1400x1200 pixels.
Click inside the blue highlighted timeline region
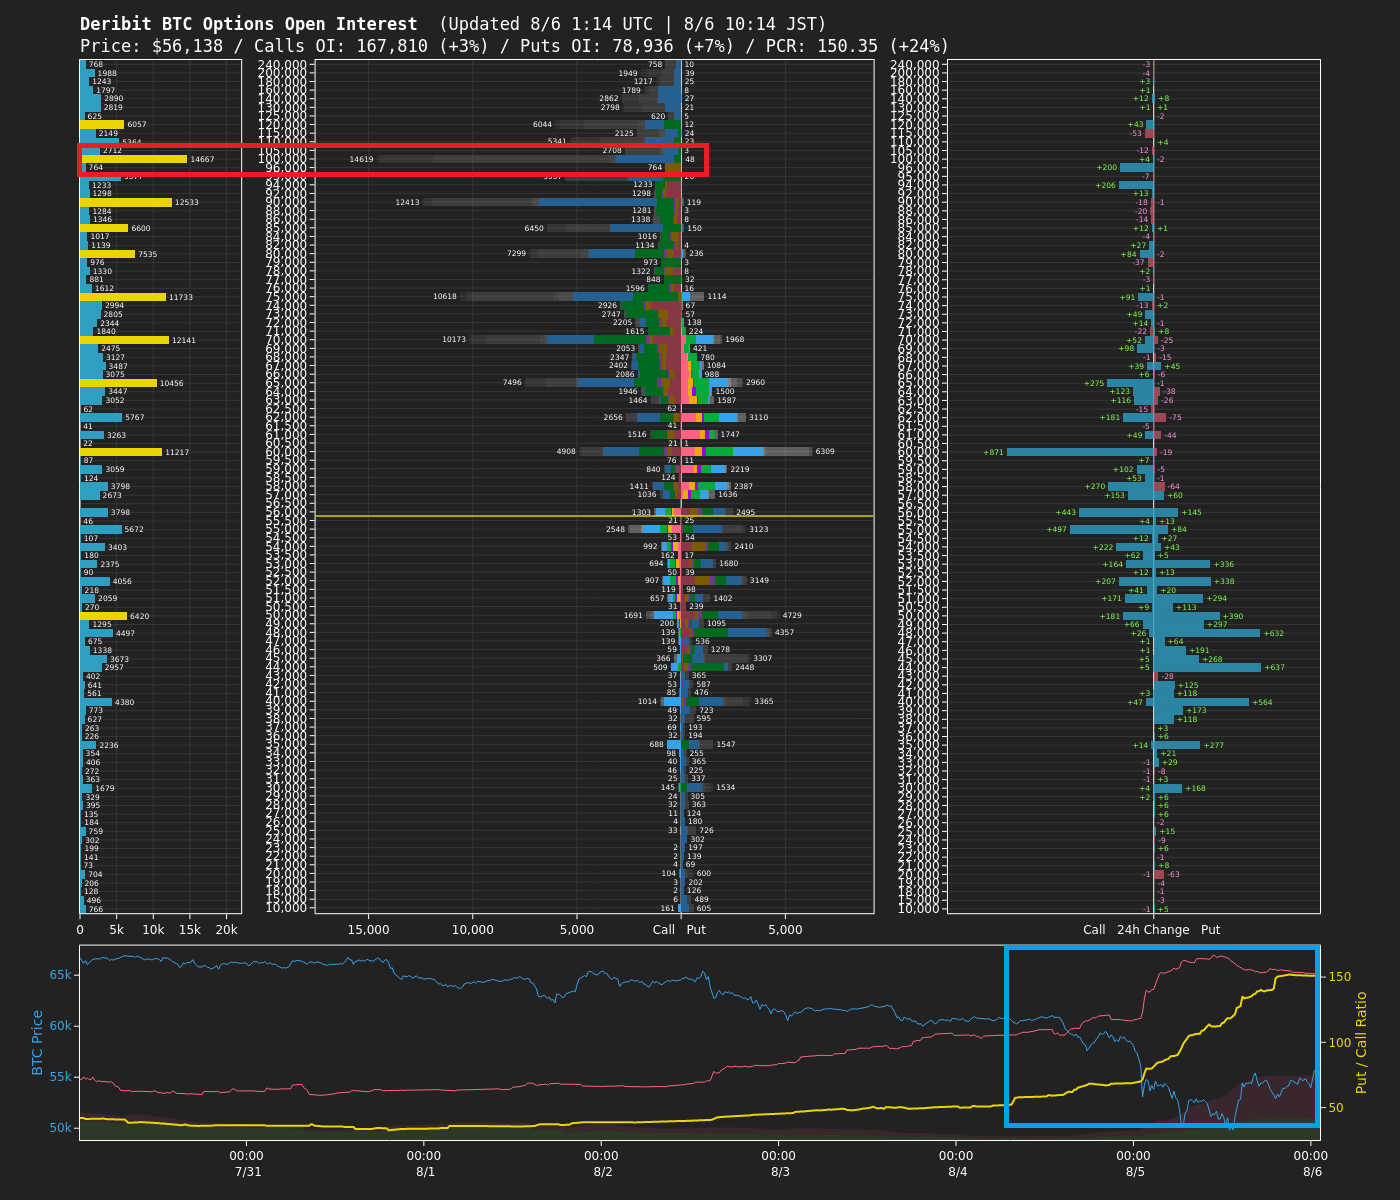pos(1162,1036)
